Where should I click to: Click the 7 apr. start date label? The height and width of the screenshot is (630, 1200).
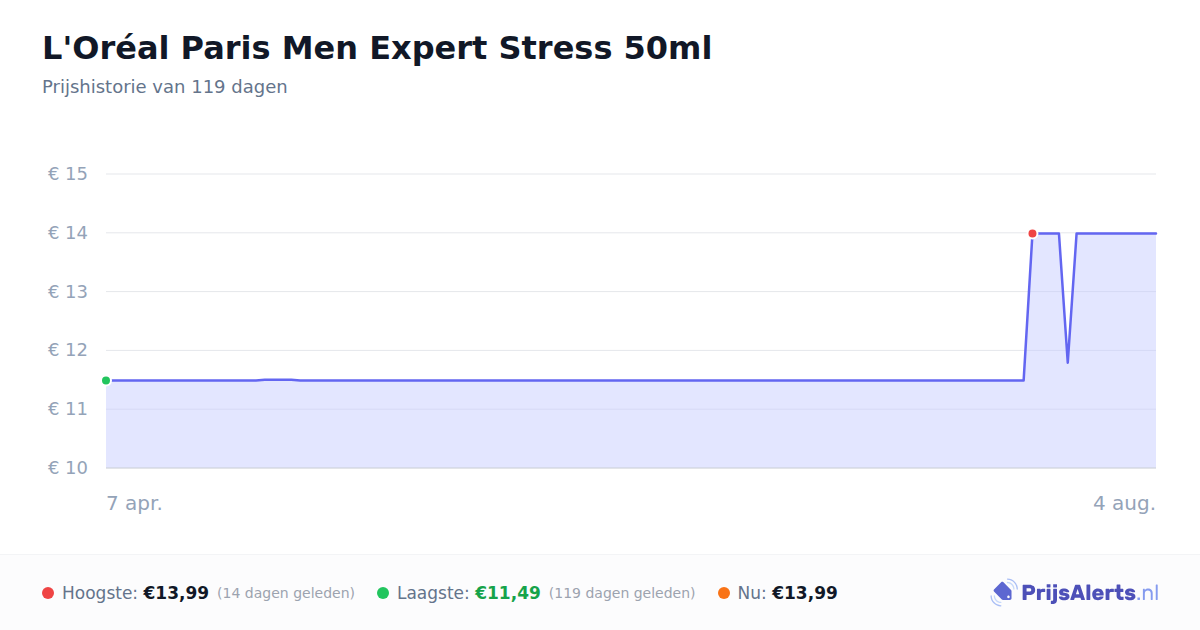click(135, 504)
